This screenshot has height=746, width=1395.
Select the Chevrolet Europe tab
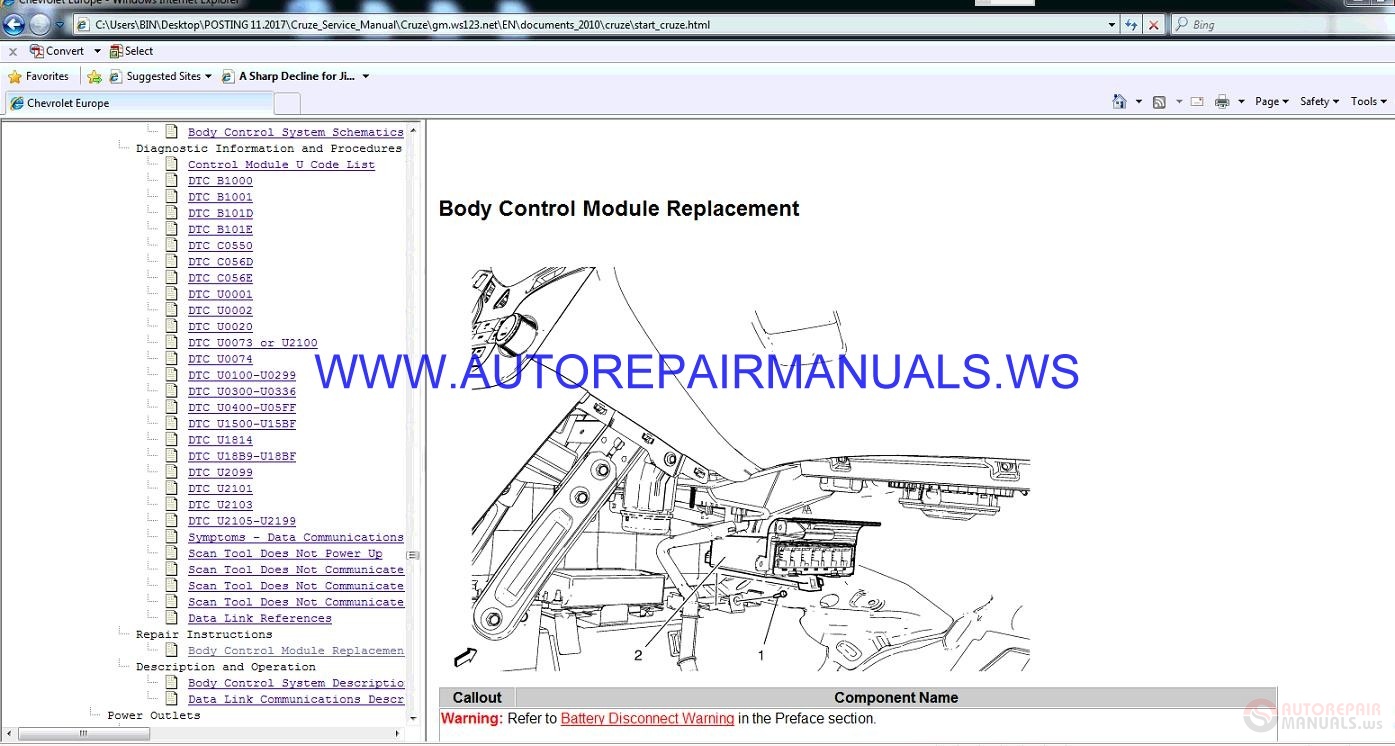point(138,103)
